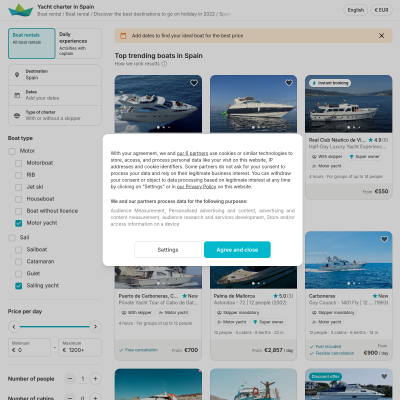Increase number of people
The height and width of the screenshot is (400, 400).
point(95,379)
